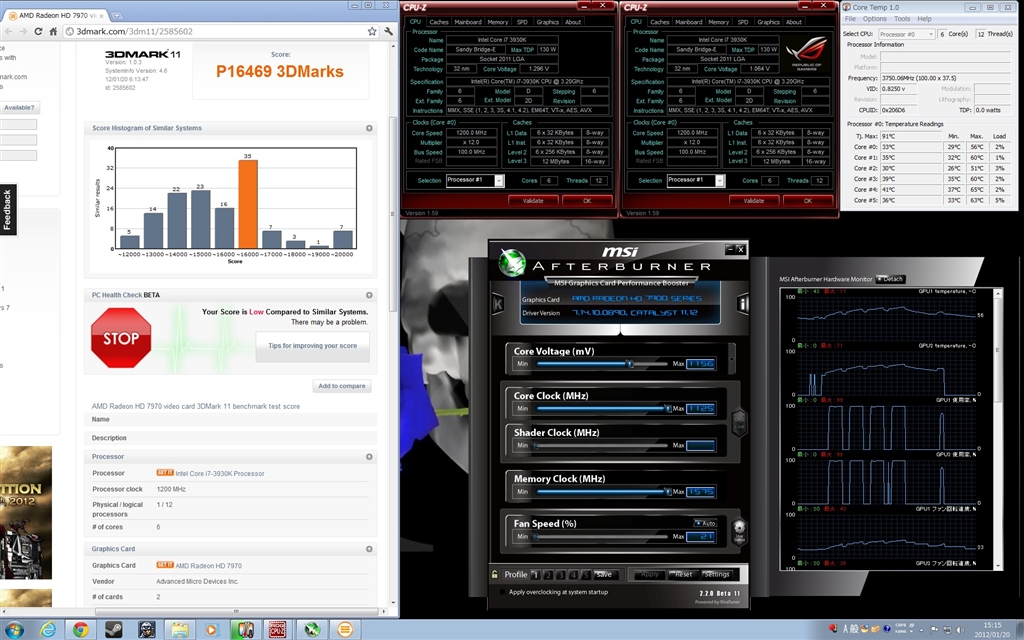The image size is (1024, 640).
Task: Open Processor #1 selection in left CPU-Z
Action: 475,180
